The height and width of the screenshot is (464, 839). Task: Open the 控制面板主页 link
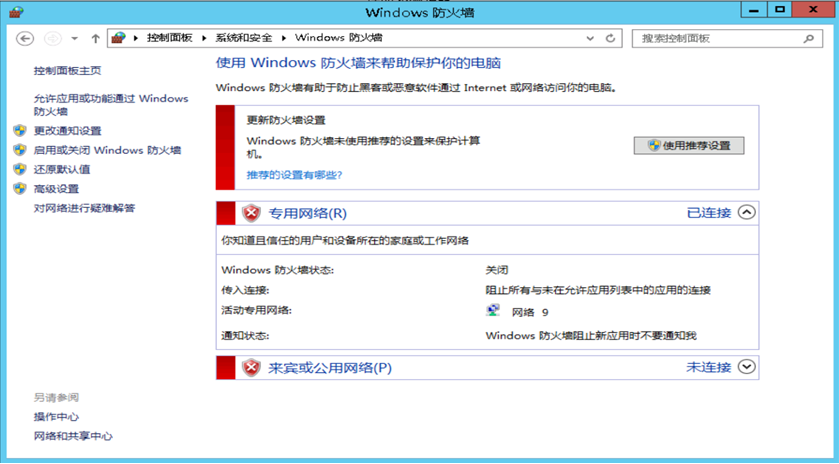point(67,71)
